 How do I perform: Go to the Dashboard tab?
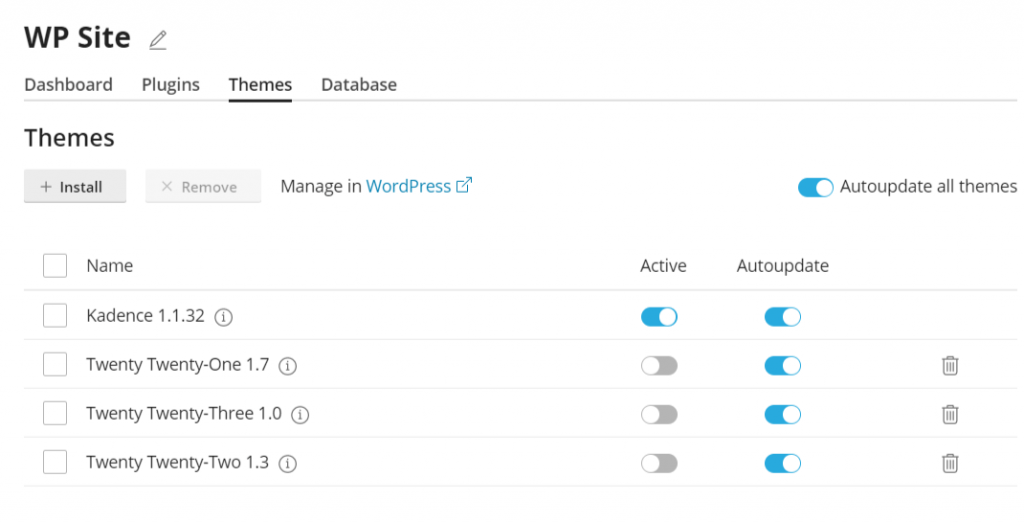pyautogui.click(x=68, y=85)
